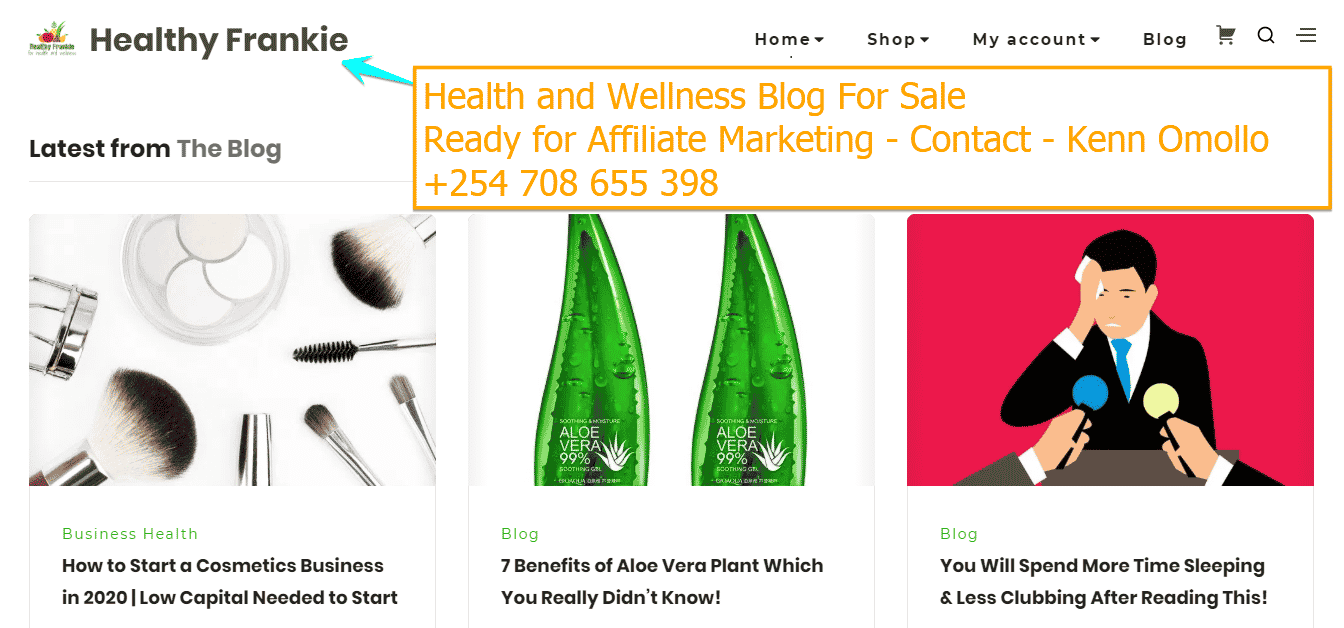The image size is (1344, 628).
Task: Open the sleeping and clubbing article title
Action: [1104, 582]
